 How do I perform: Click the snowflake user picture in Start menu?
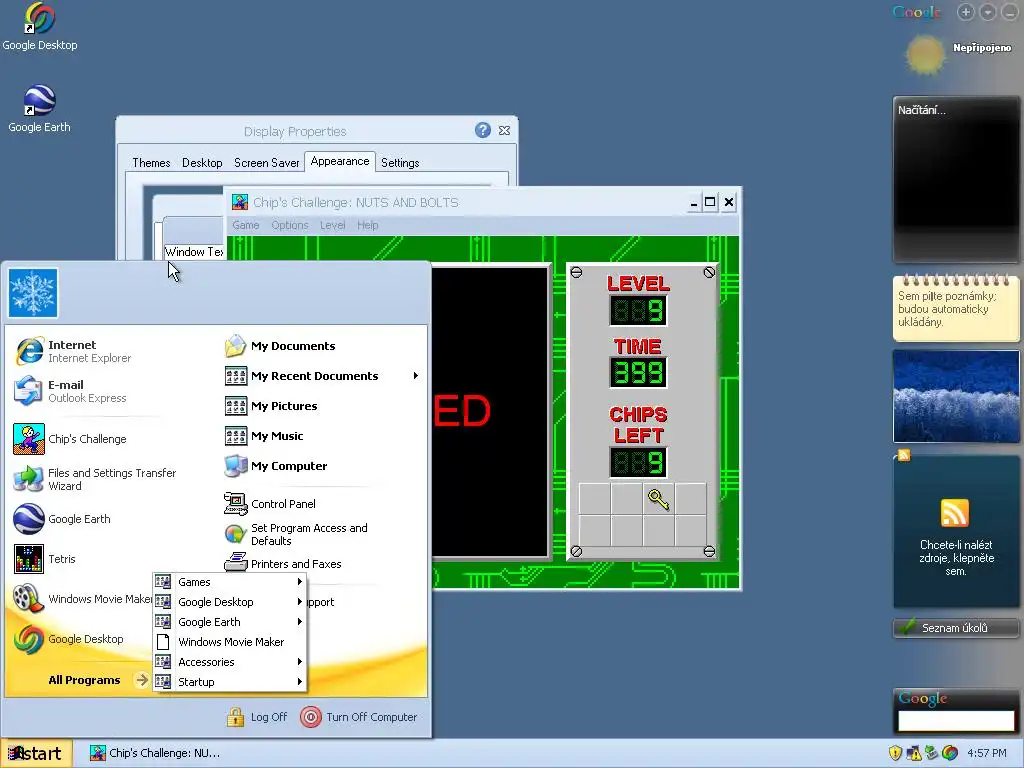click(x=33, y=293)
